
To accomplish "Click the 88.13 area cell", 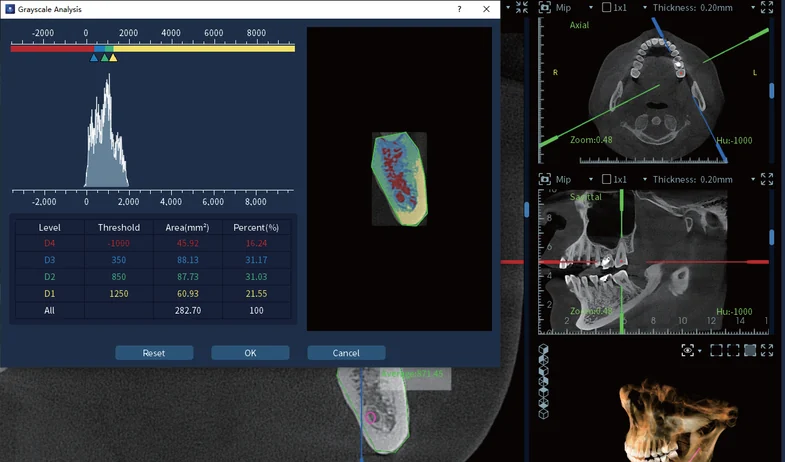I will coord(188,260).
